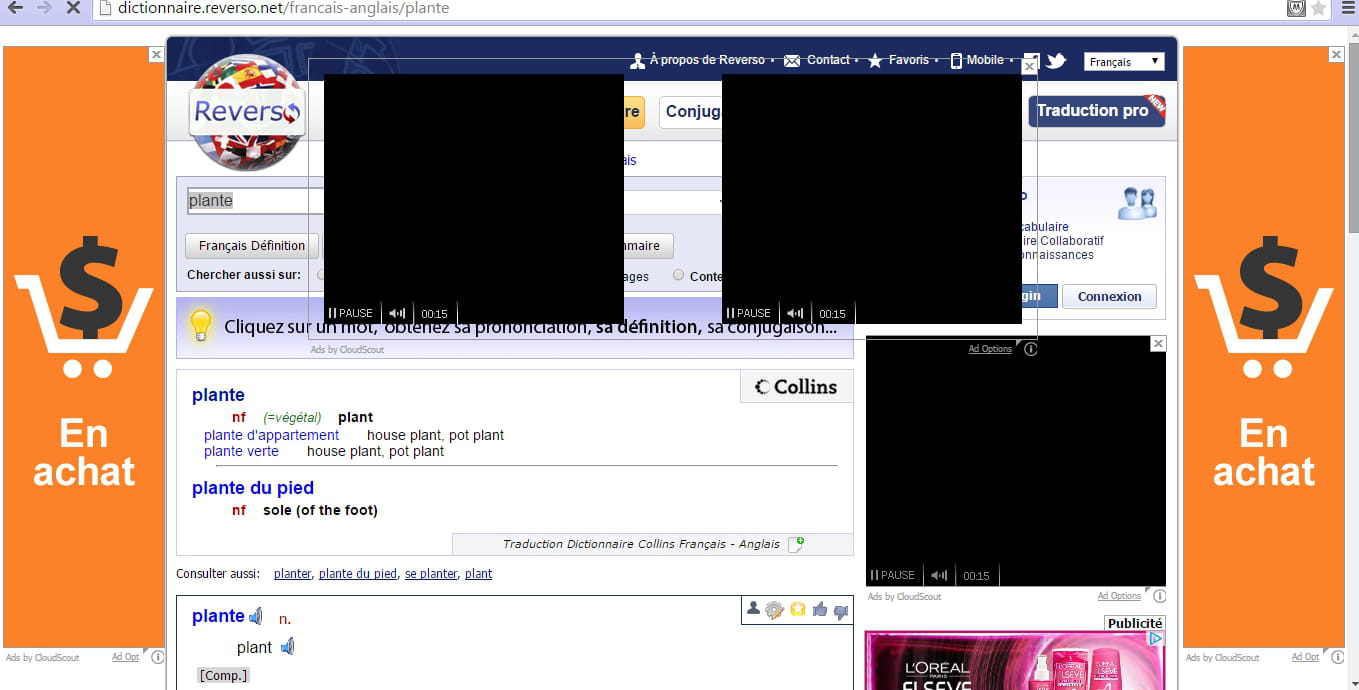The image size is (1359, 690).
Task: Click the phone icon next to Mobile
Action: (x=956, y=61)
